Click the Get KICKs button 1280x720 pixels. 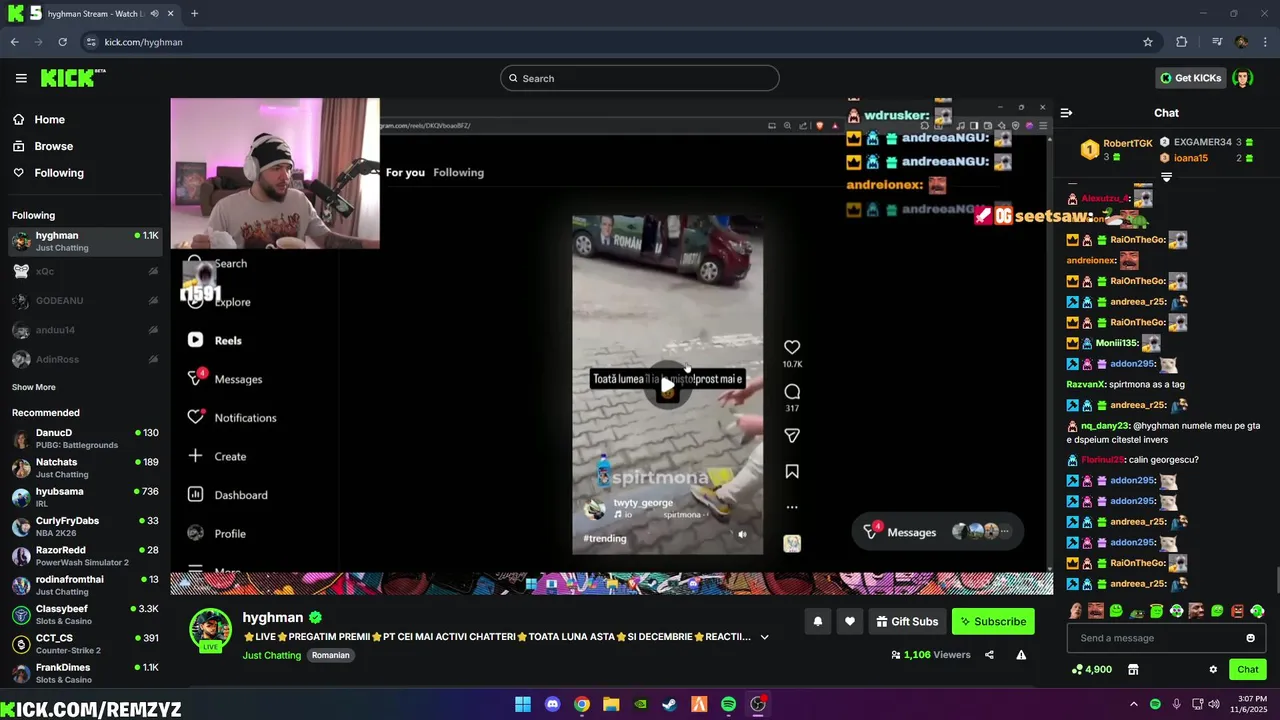1190,78
